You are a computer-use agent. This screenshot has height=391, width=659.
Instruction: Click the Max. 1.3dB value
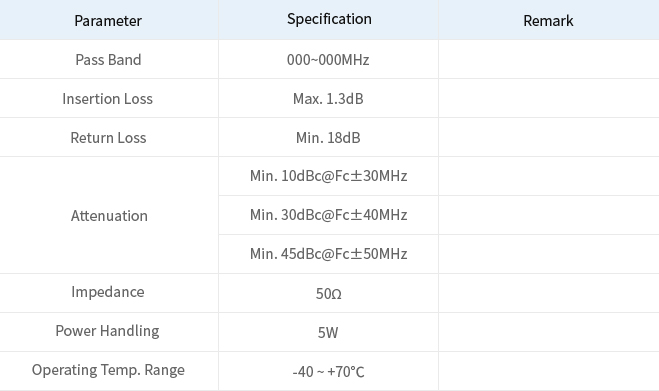point(328,99)
